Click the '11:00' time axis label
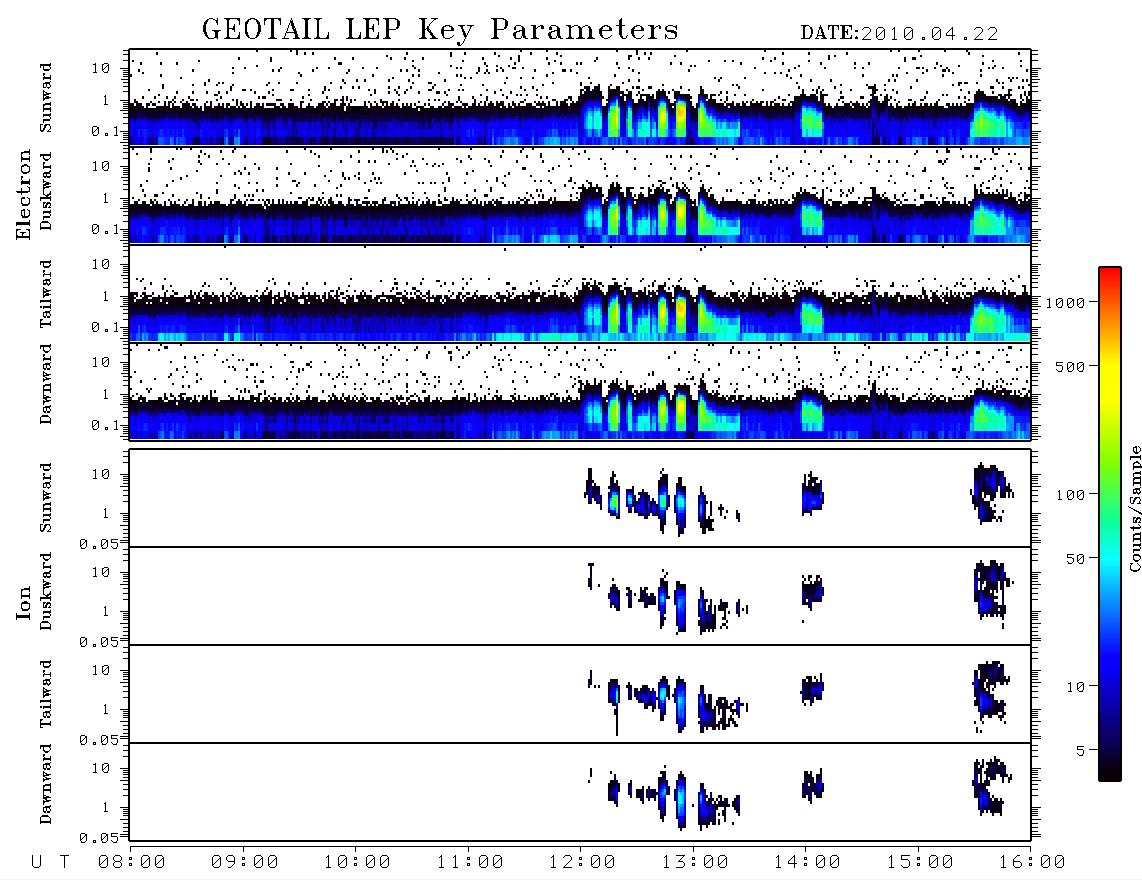The height and width of the screenshot is (880, 1142). pos(470,863)
